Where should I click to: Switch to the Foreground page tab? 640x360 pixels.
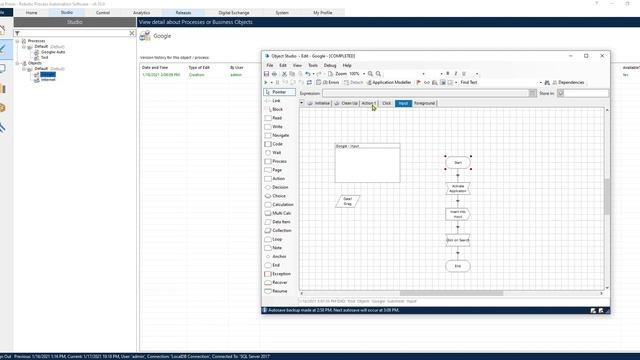424,103
